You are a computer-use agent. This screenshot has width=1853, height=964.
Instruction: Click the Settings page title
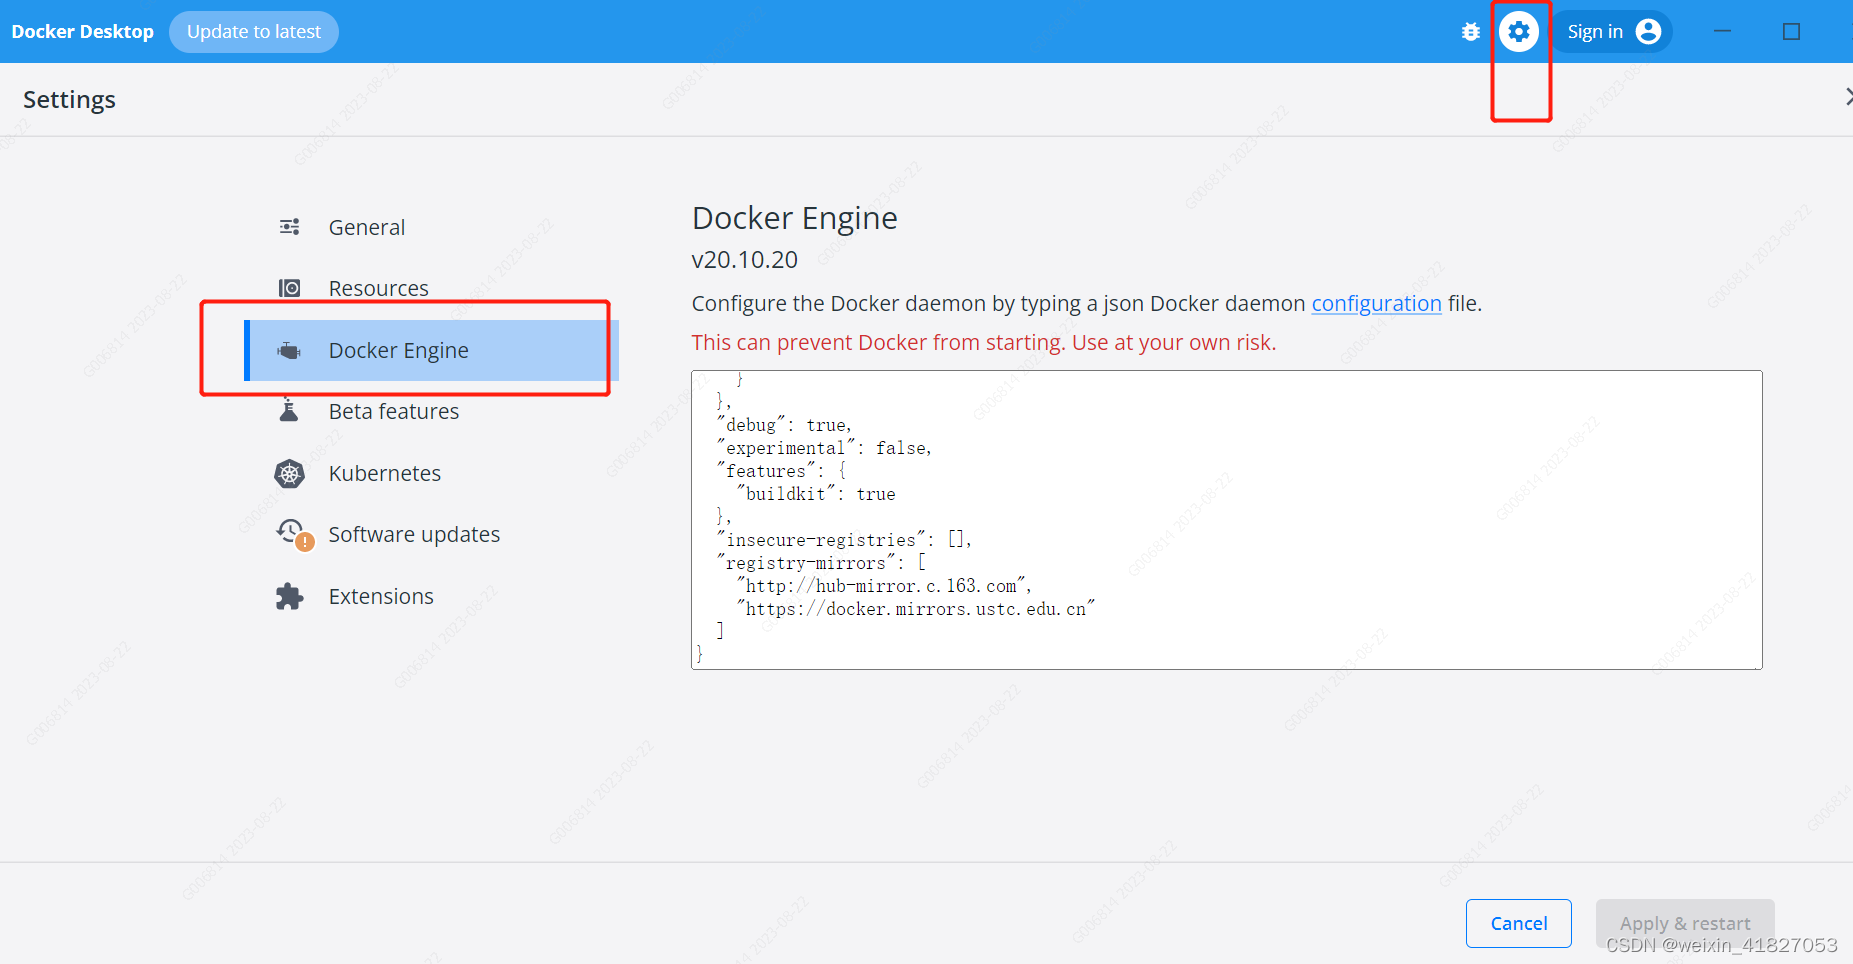coord(69,99)
